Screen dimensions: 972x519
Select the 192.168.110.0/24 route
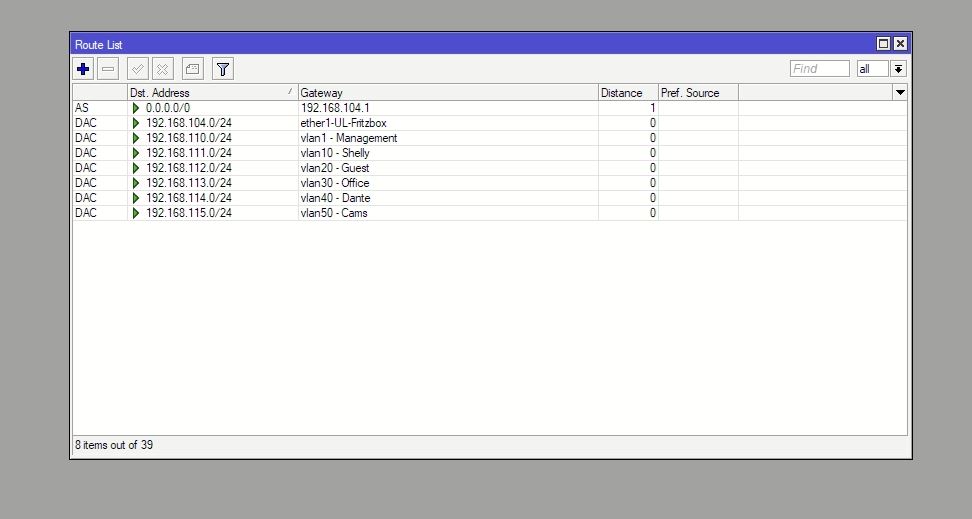coord(490,138)
